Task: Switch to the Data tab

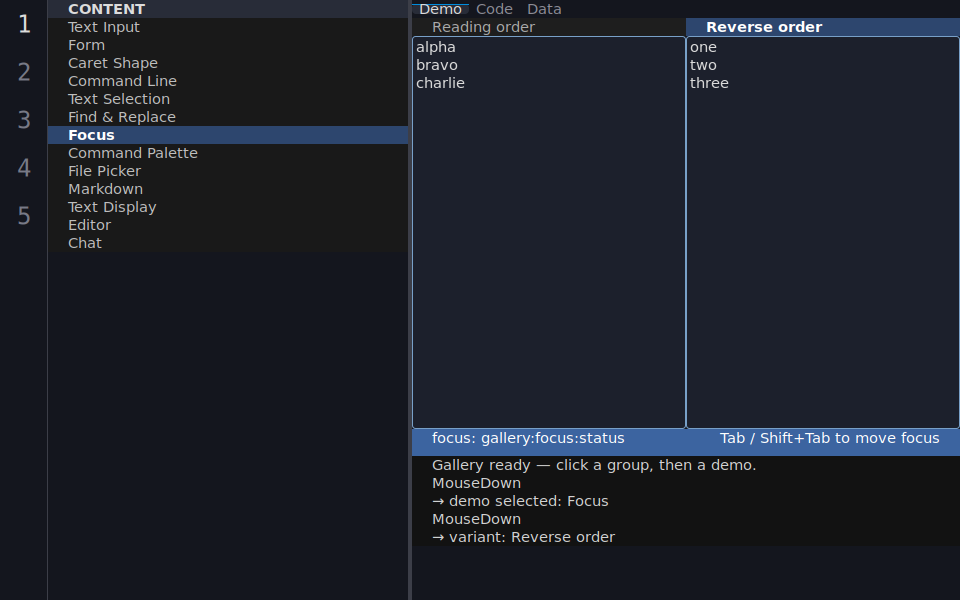Action: pyautogui.click(x=544, y=9)
